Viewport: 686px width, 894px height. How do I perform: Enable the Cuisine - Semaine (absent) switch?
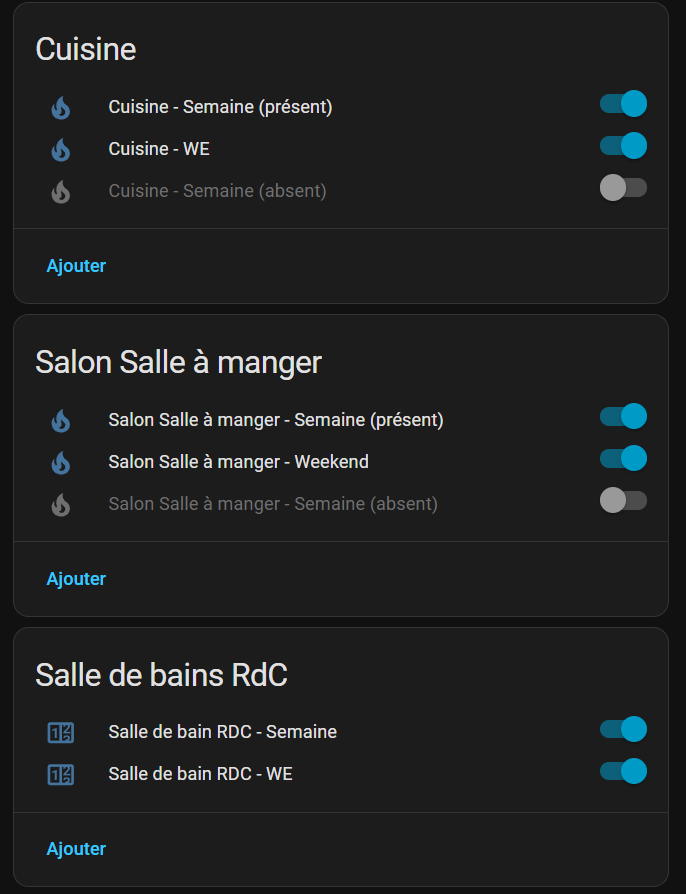click(x=623, y=187)
